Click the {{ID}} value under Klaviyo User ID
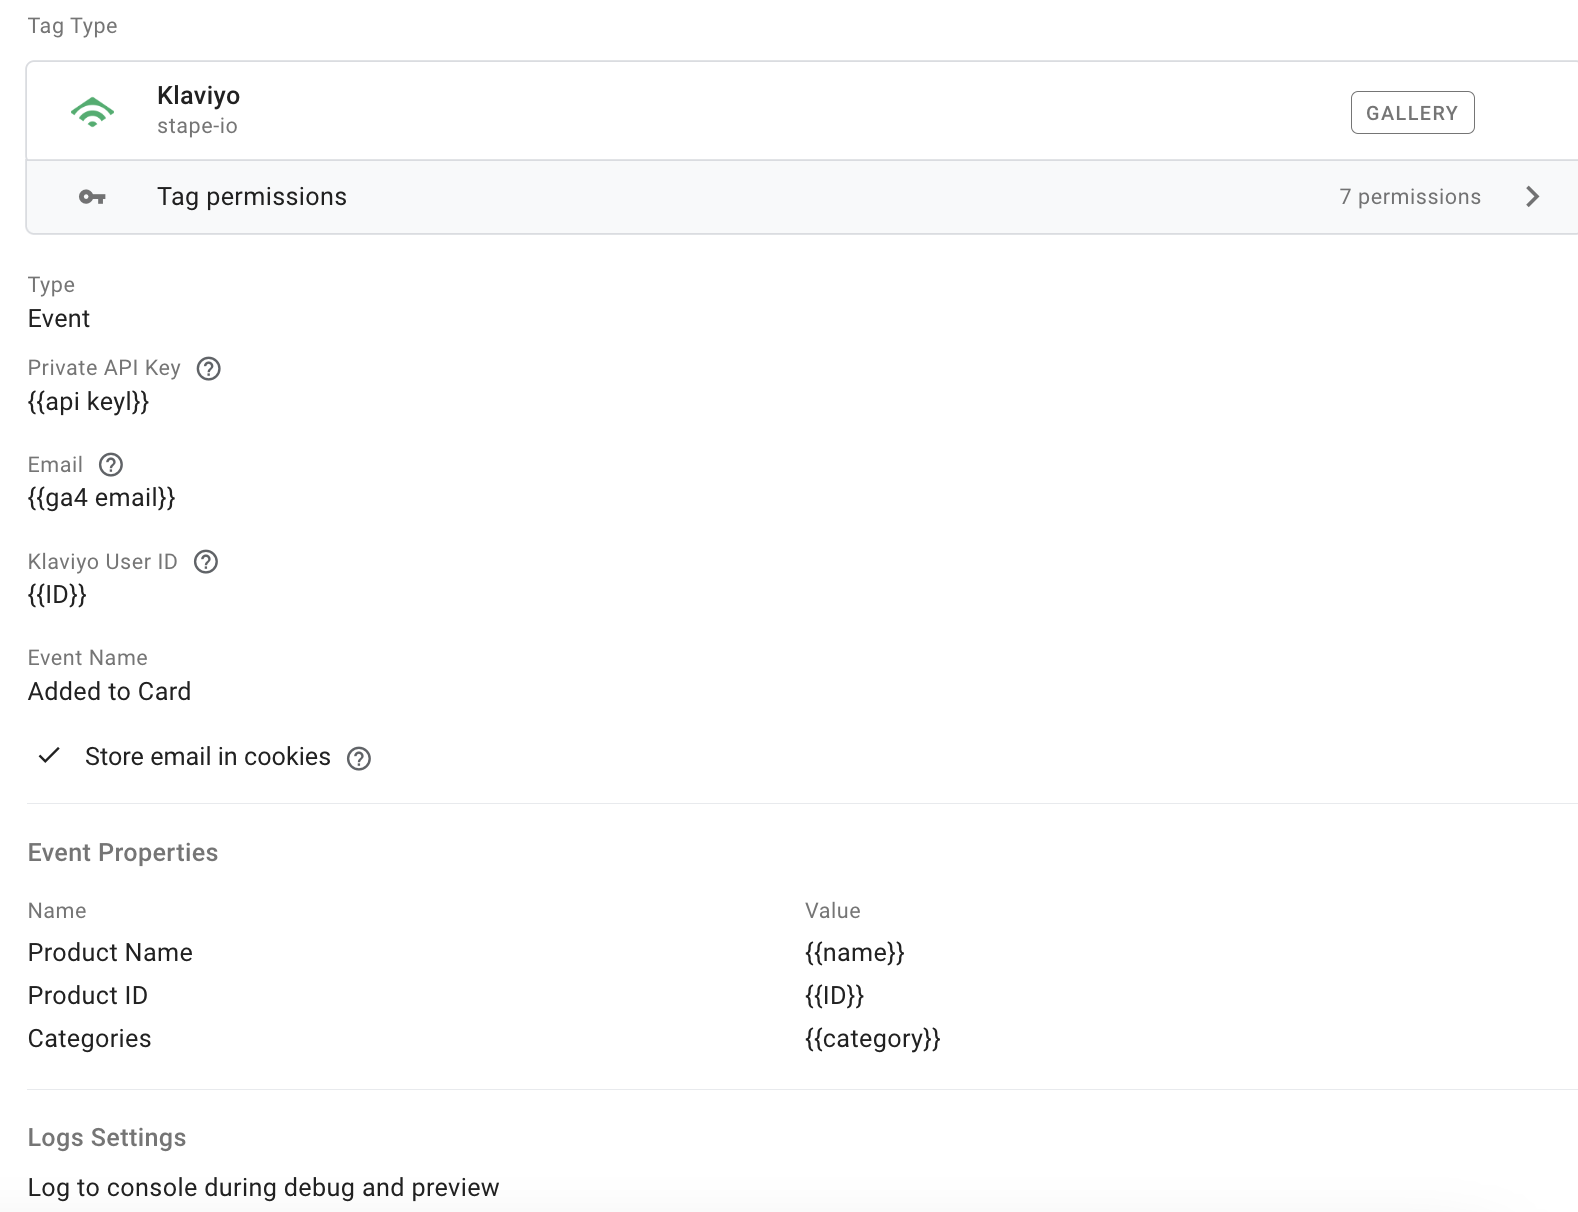The image size is (1578, 1212). (x=57, y=595)
